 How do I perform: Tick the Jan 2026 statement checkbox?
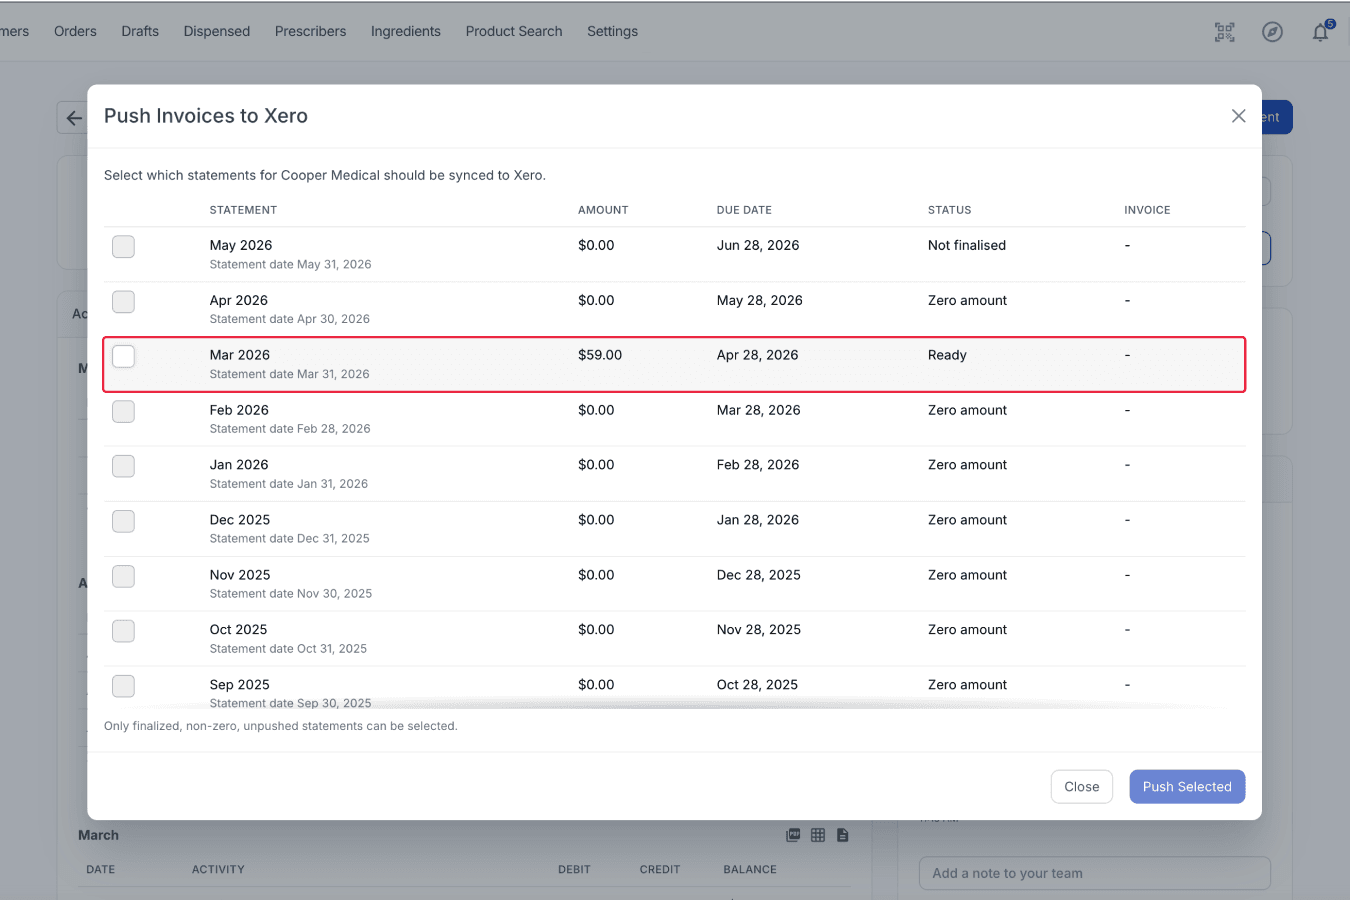tap(123, 466)
